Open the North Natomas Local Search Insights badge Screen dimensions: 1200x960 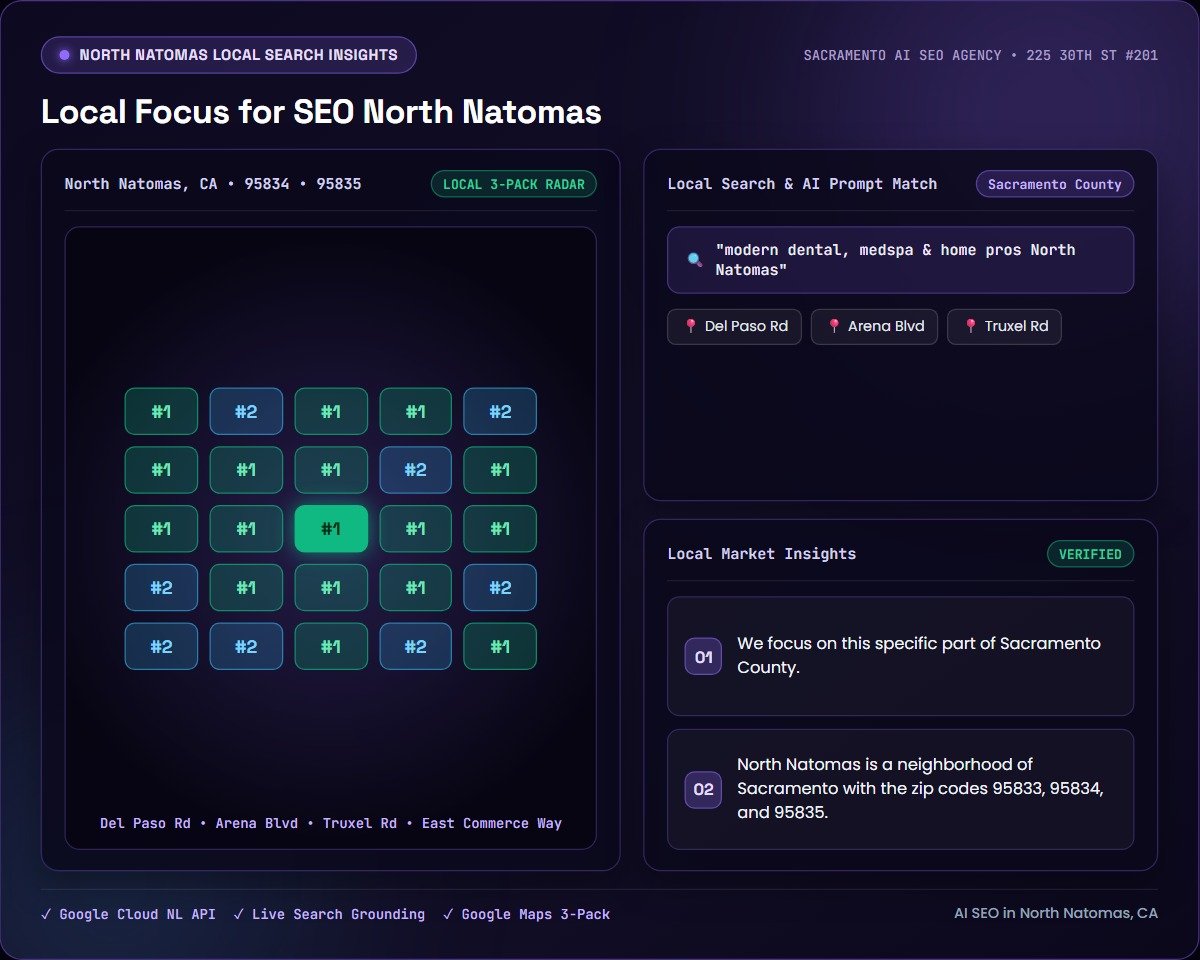pos(229,55)
